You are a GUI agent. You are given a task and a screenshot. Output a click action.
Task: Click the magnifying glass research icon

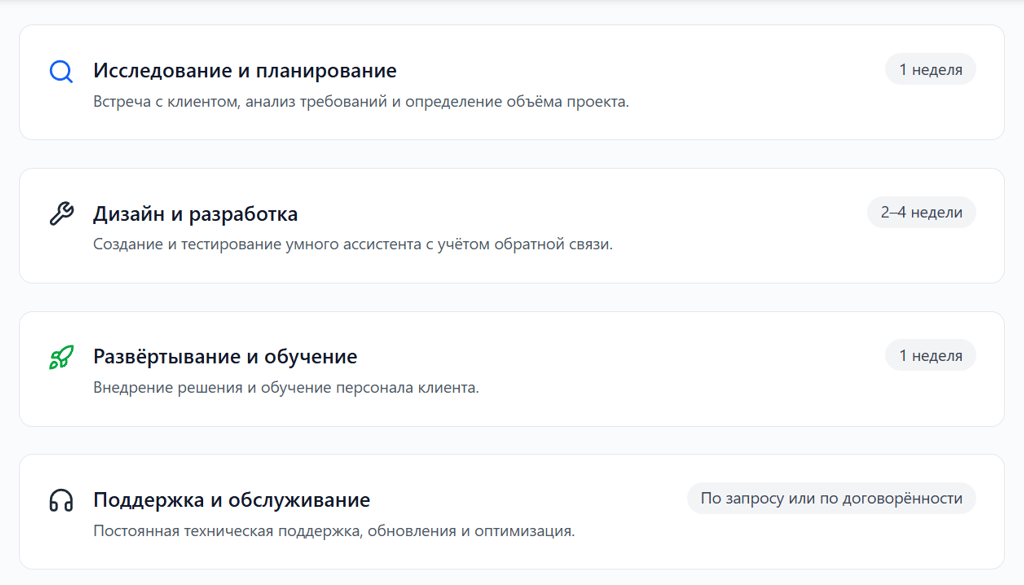tap(61, 72)
